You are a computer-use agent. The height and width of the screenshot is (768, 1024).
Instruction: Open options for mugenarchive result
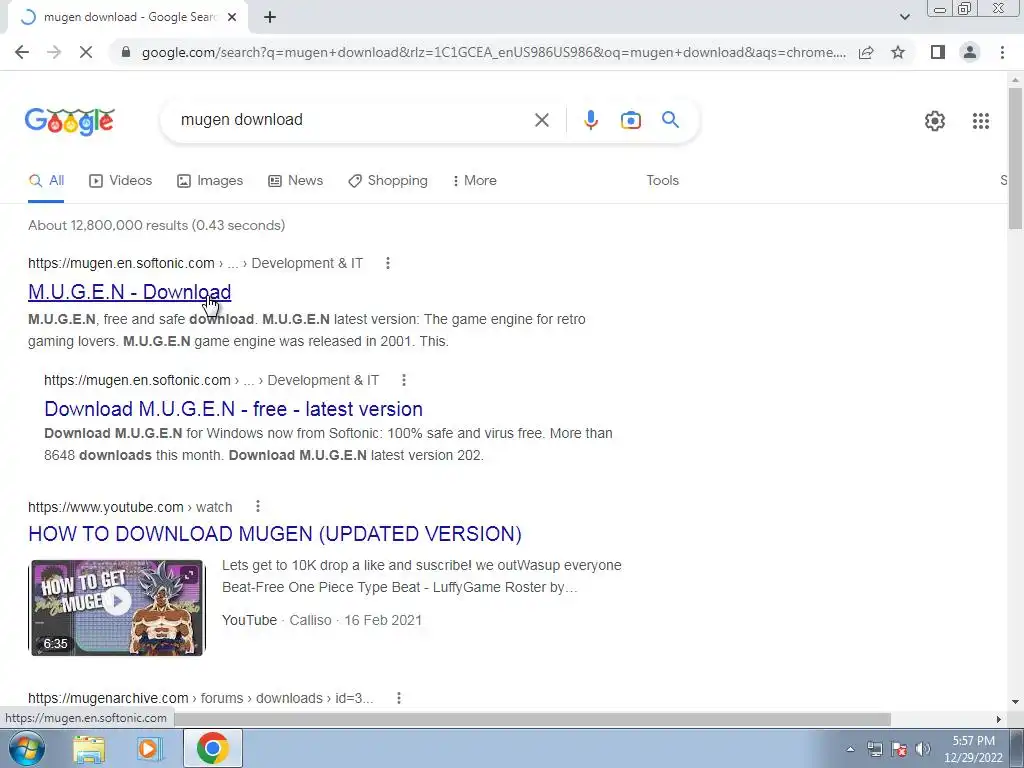[398, 698]
